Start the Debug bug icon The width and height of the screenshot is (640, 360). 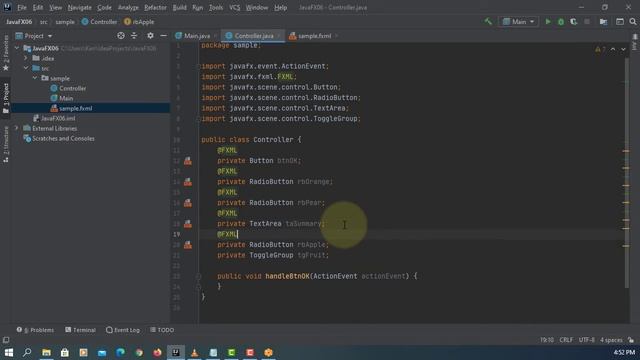point(561,22)
